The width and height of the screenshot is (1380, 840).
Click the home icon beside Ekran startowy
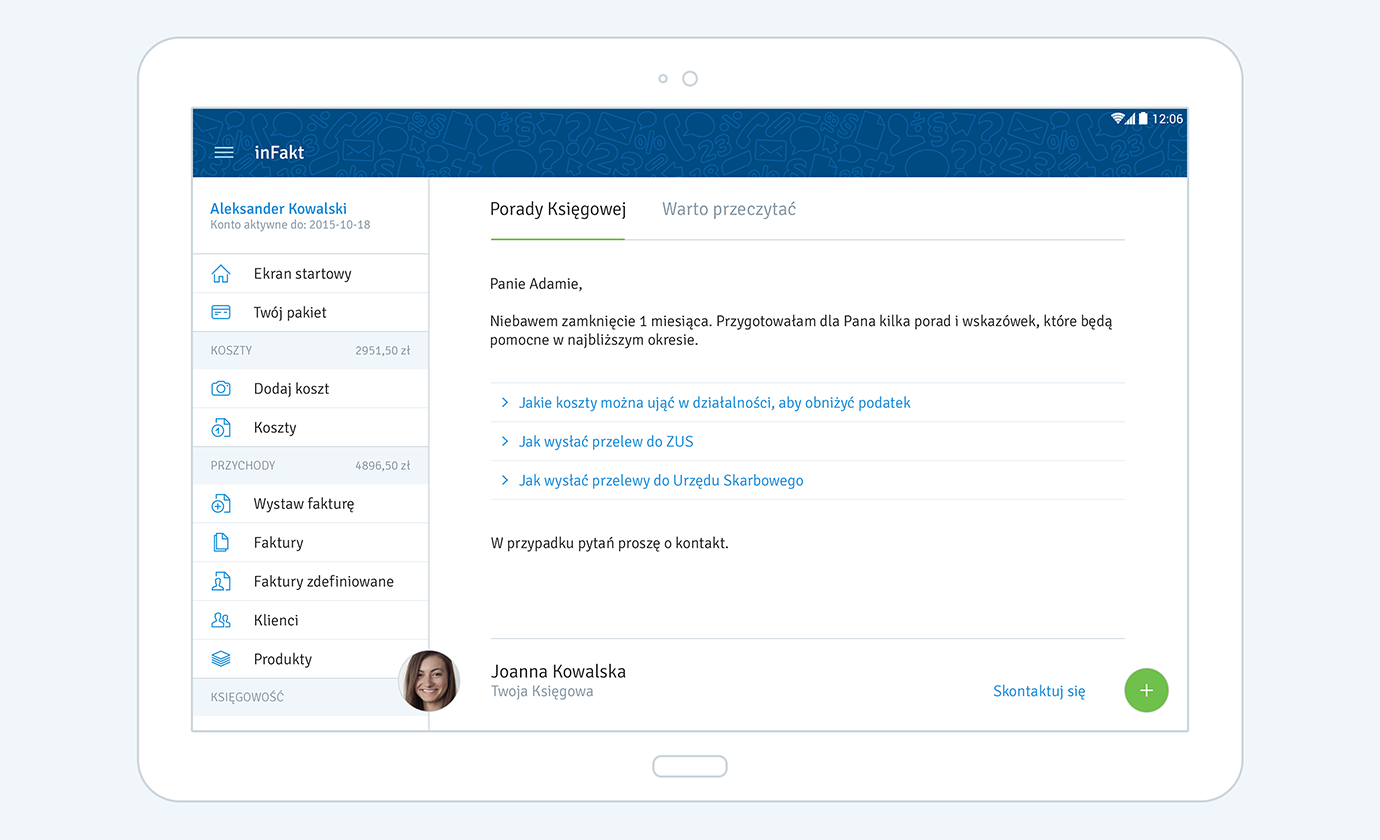coord(221,274)
